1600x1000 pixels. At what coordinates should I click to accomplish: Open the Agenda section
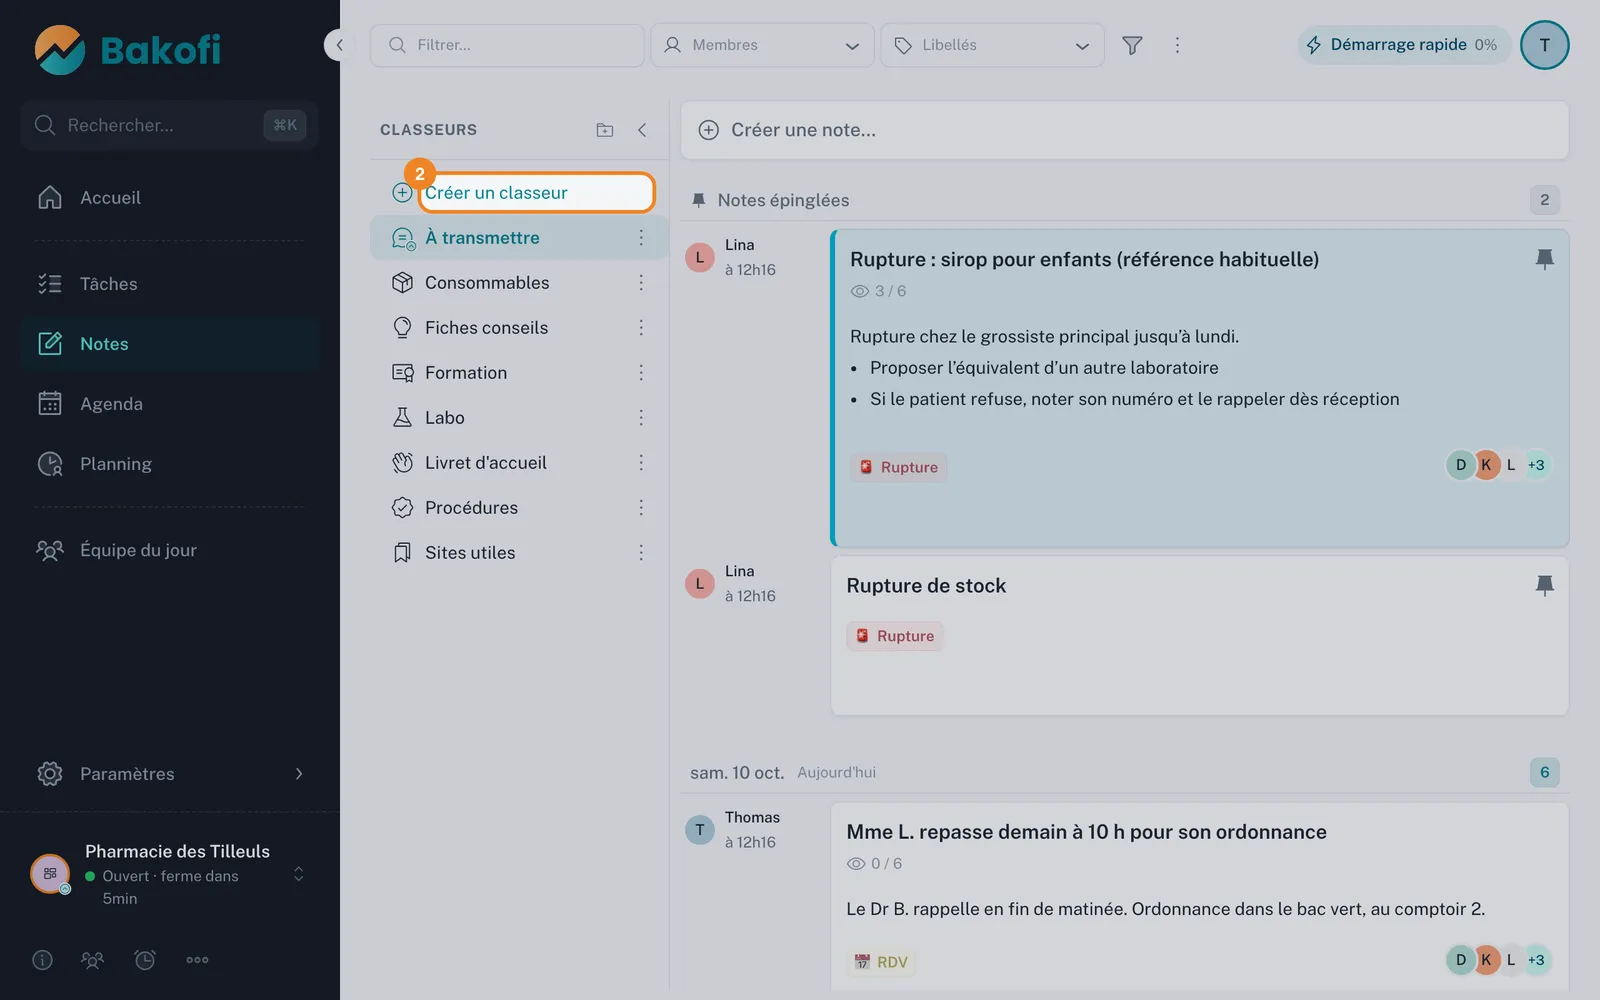pyautogui.click(x=170, y=404)
